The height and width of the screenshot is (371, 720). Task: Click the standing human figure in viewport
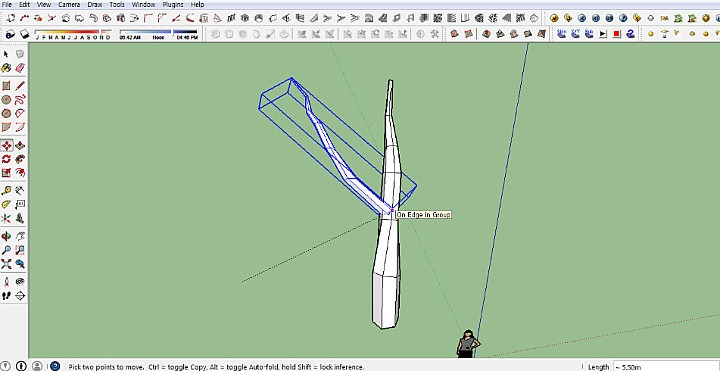coord(468,343)
